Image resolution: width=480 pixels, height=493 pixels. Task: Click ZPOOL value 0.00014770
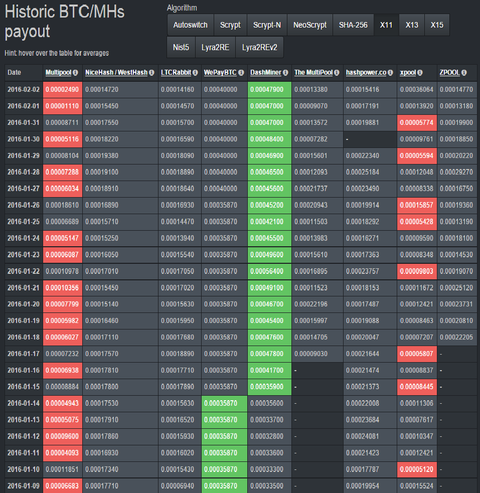point(456,90)
